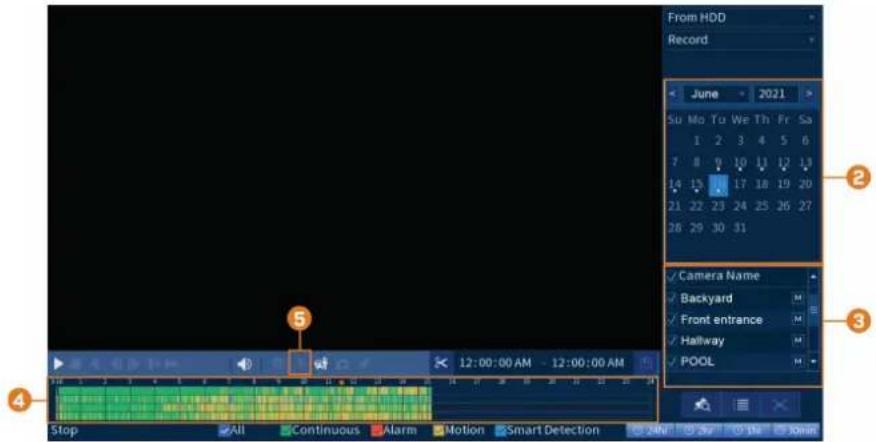
Task: Toggle the Alarm recording filter
Action: [377, 430]
